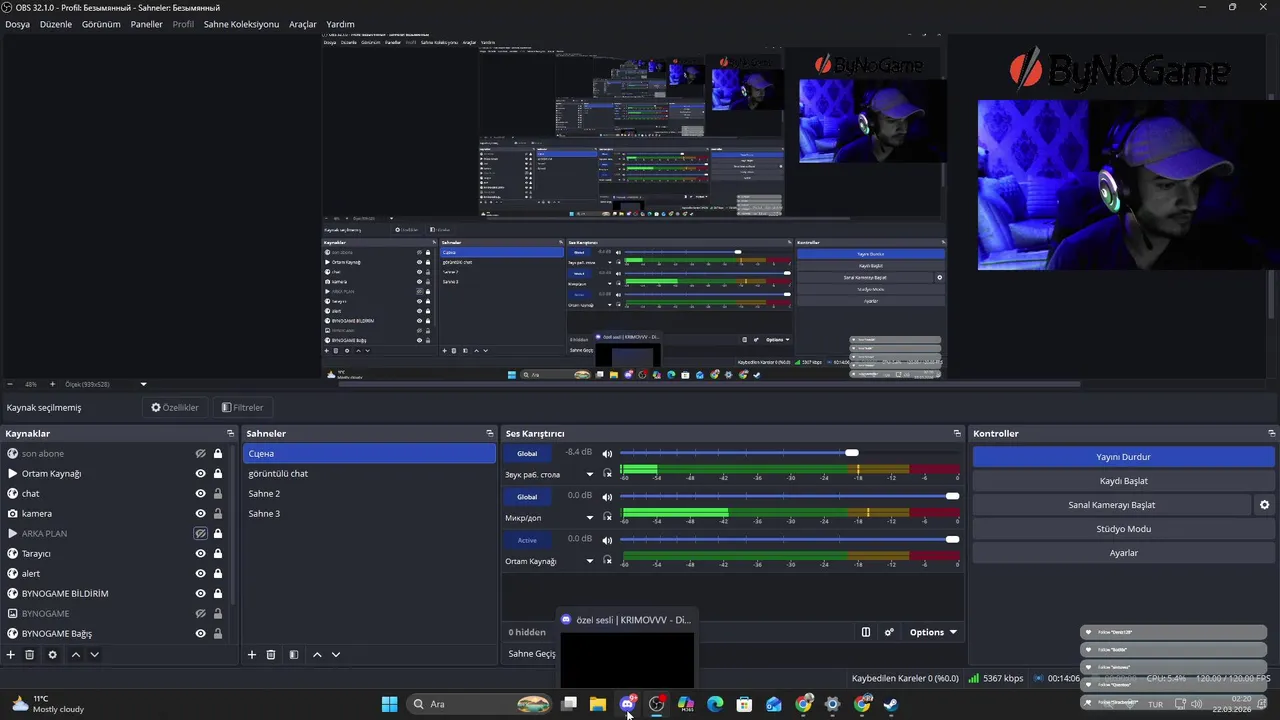Screen dimensions: 1280x720
Task: Move scene up arrow in Sahneler toolbar
Action: coord(317,655)
